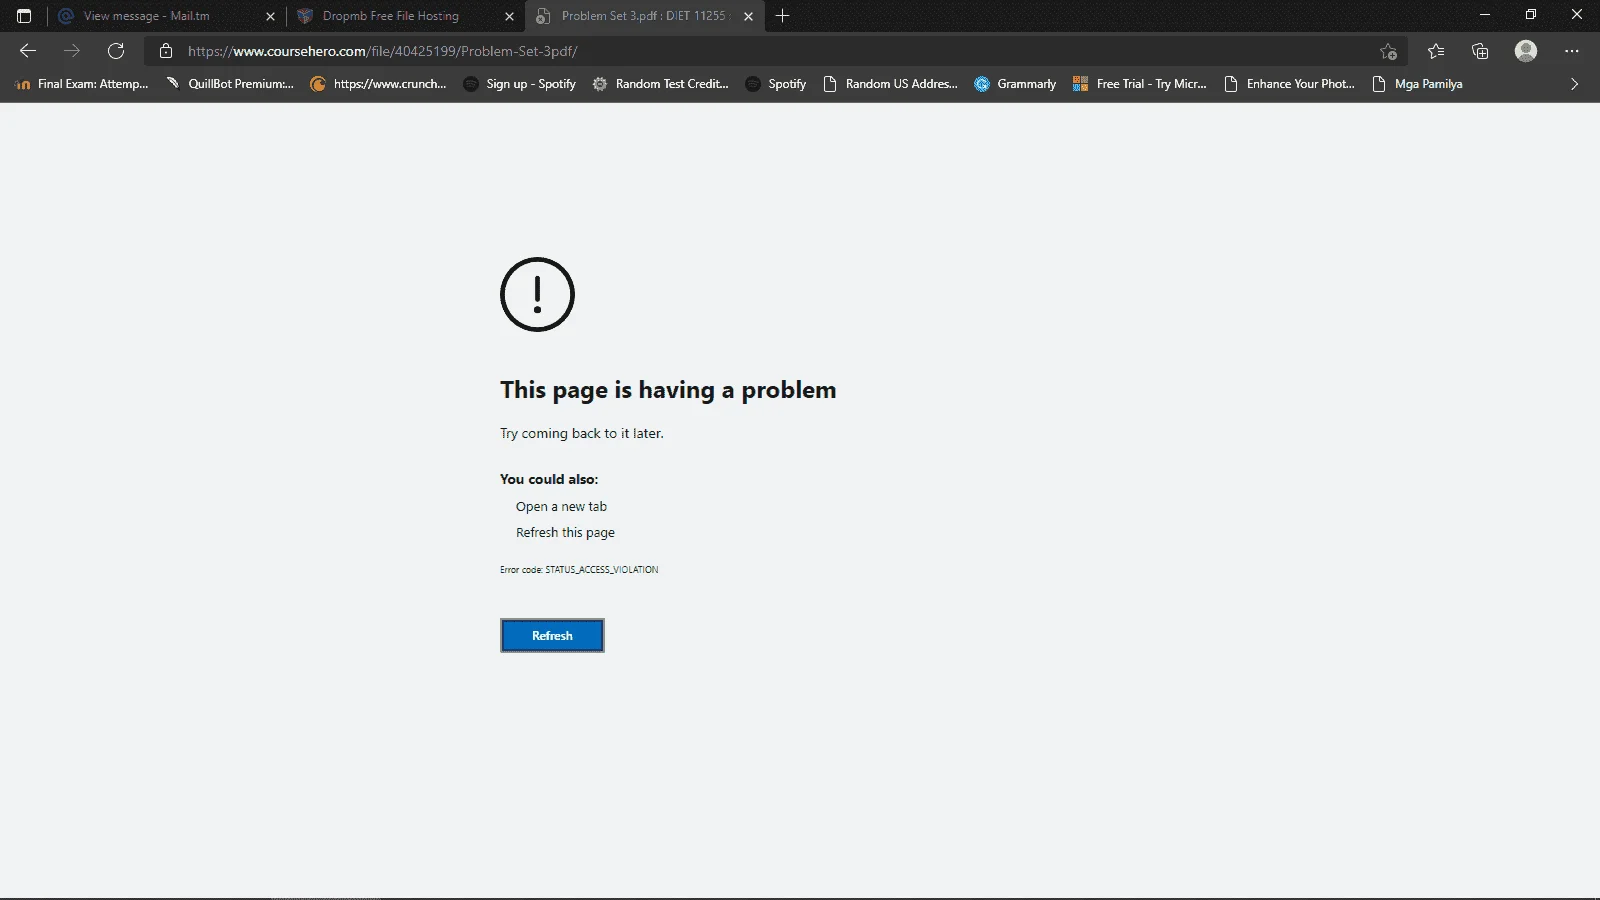The image size is (1600, 900).
Task: Open Random US Addres... bookmark
Action: pos(890,84)
